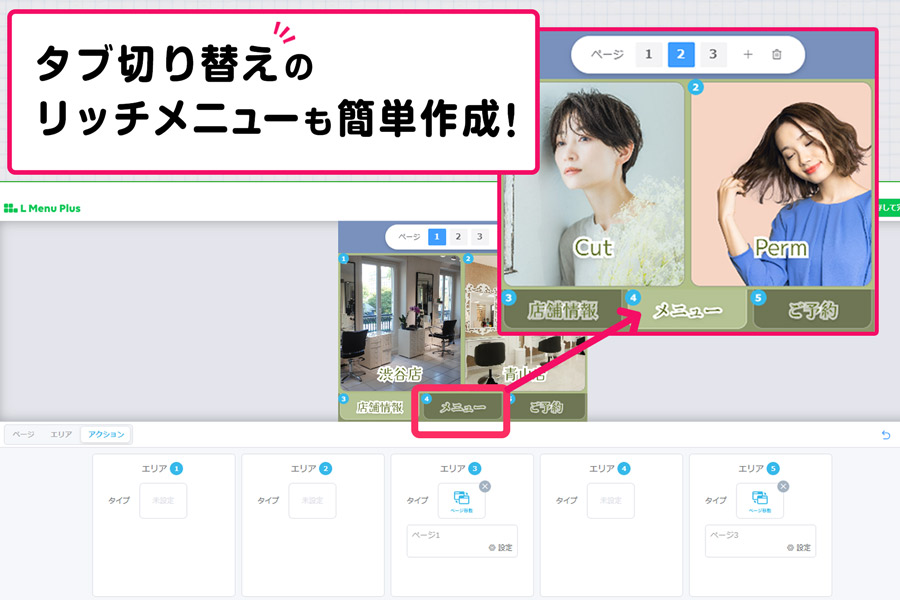The width and height of the screenshot is (900, 600).
Task: Go to page 3 in the enlarged pager
Action: pyautogui.click(x=712, y=54)
